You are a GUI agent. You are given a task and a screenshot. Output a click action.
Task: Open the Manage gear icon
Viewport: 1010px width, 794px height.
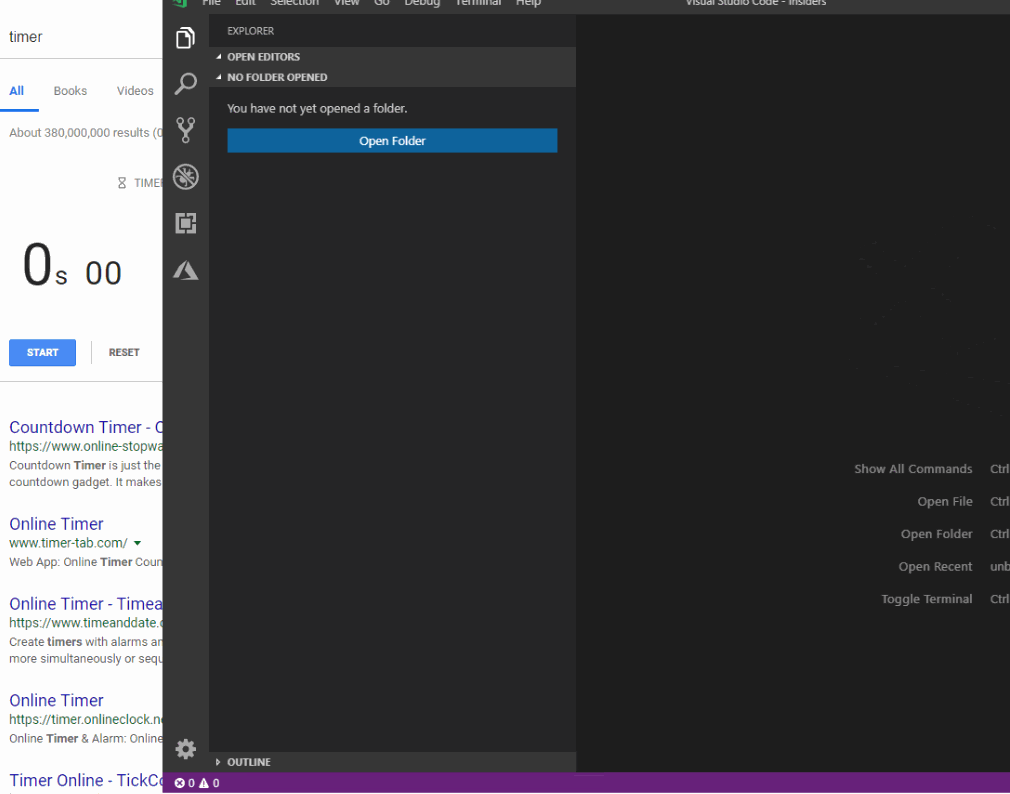(x=186, y=748)
